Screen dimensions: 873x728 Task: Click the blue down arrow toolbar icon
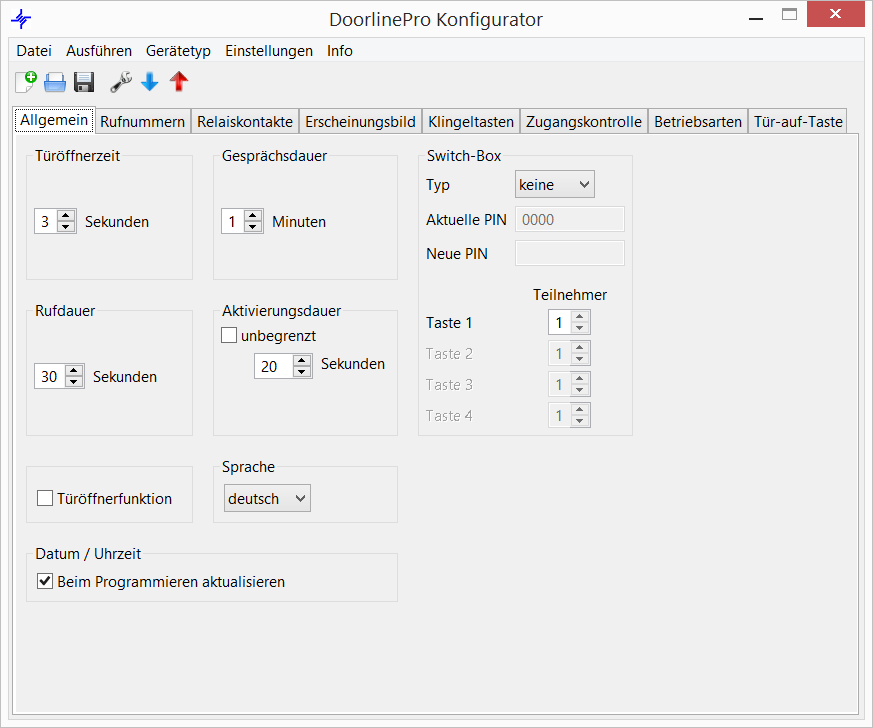[x=150, y=82]
